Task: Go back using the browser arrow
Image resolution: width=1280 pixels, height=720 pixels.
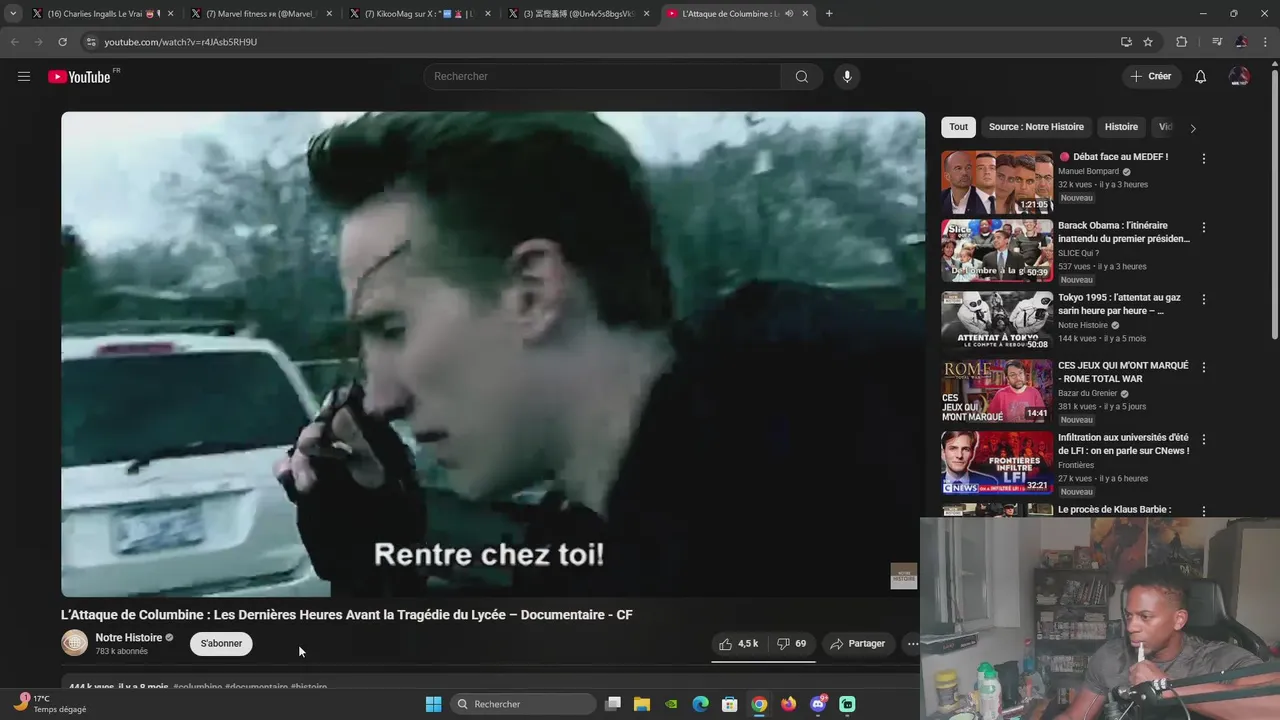Action: click(14, 42)
